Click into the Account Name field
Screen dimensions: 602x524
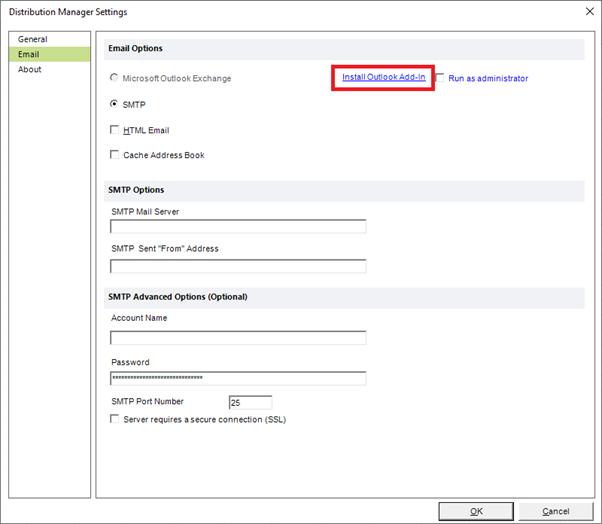238,338
